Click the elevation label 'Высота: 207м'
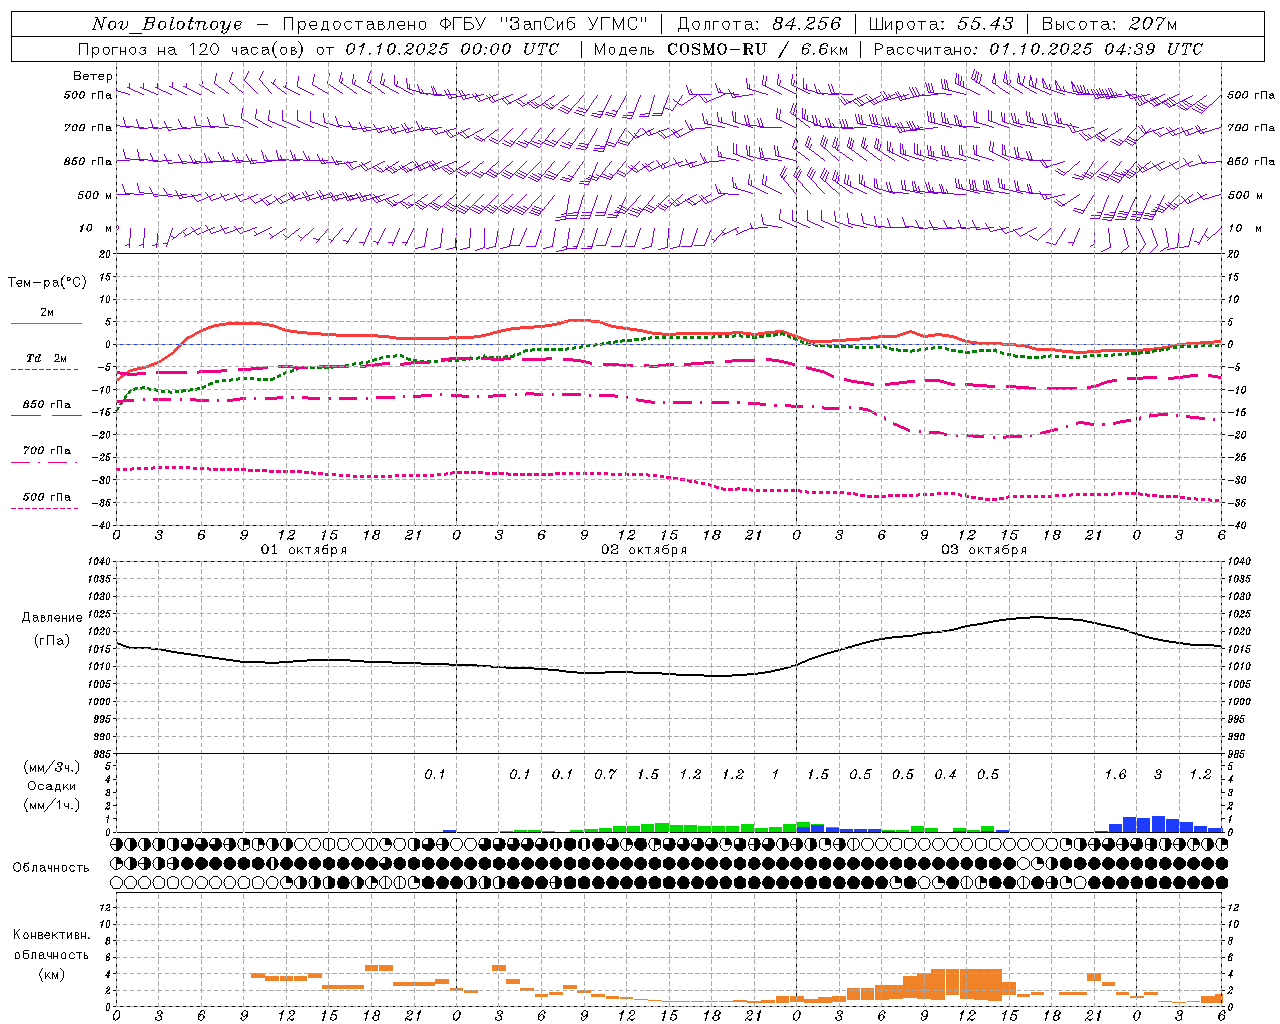 pos(1109,24)
